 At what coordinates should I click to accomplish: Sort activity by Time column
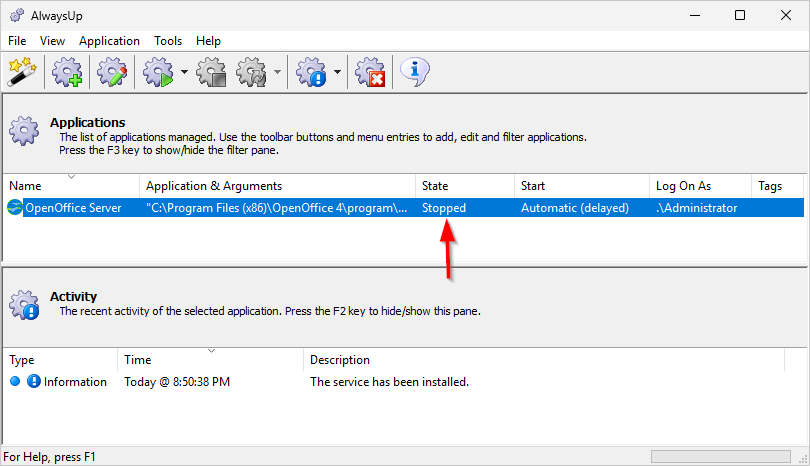(x=210, y=360)
